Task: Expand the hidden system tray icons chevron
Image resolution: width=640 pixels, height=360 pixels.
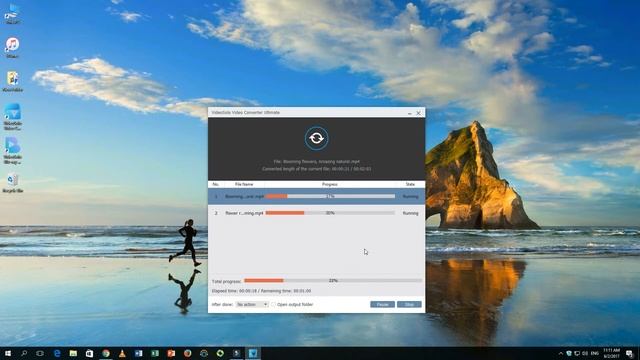Action: click(561, 353)
